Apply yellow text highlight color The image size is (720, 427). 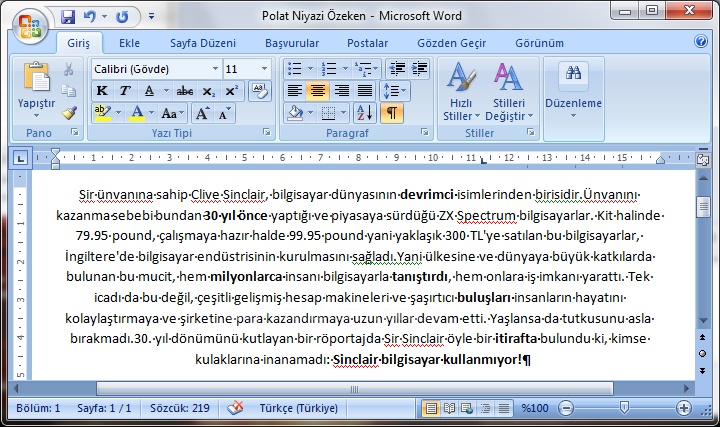coord(103,112)
